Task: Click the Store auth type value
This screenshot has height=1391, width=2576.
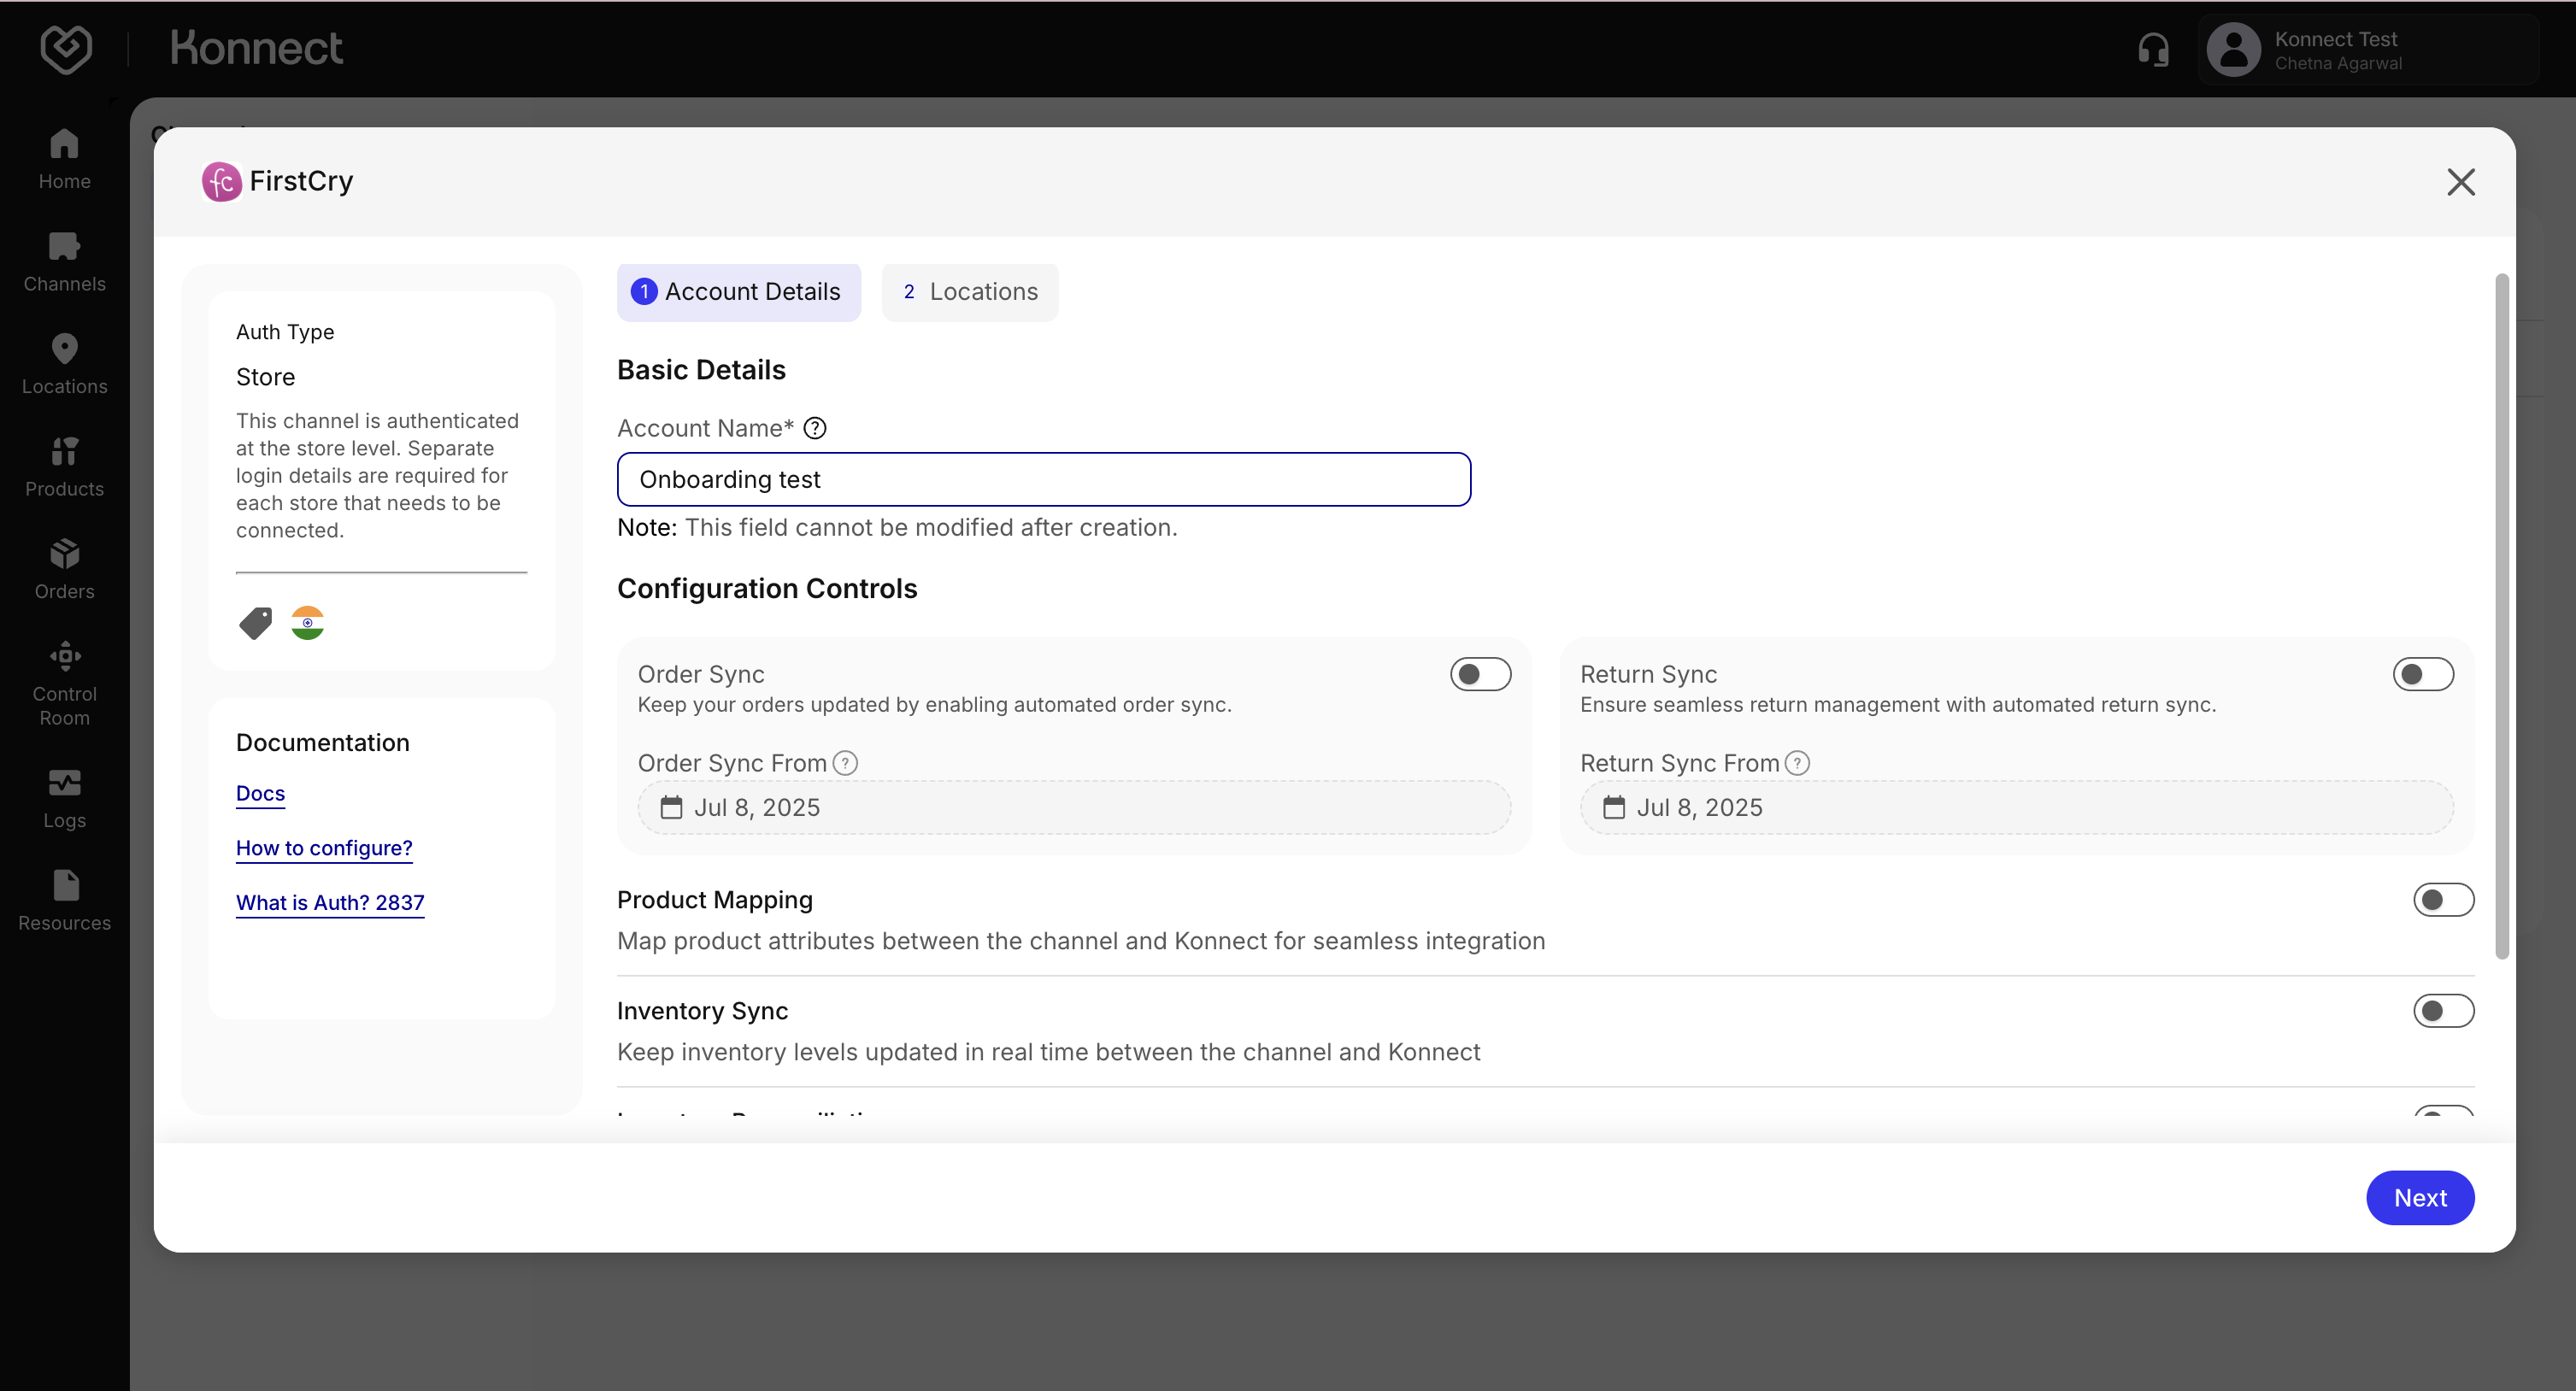Action: (265, 377)
